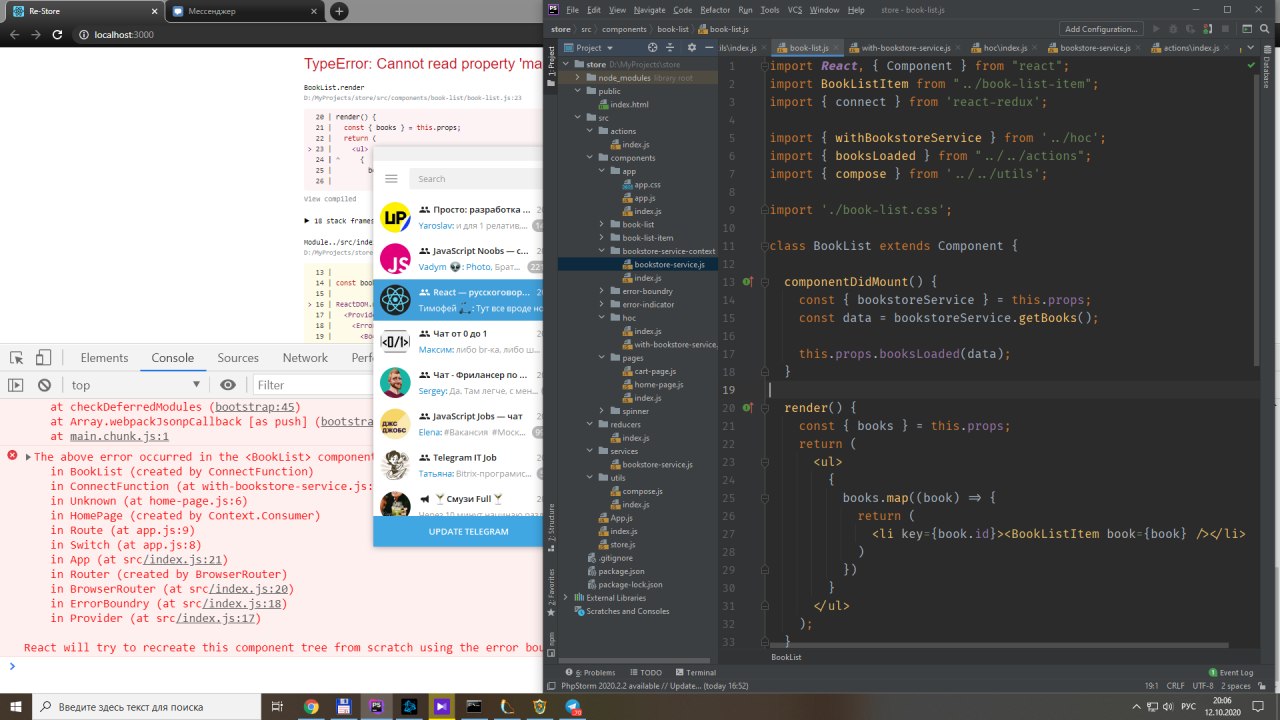Show console sidebar panel icon
1280x720 pixels.
(16, 385)
